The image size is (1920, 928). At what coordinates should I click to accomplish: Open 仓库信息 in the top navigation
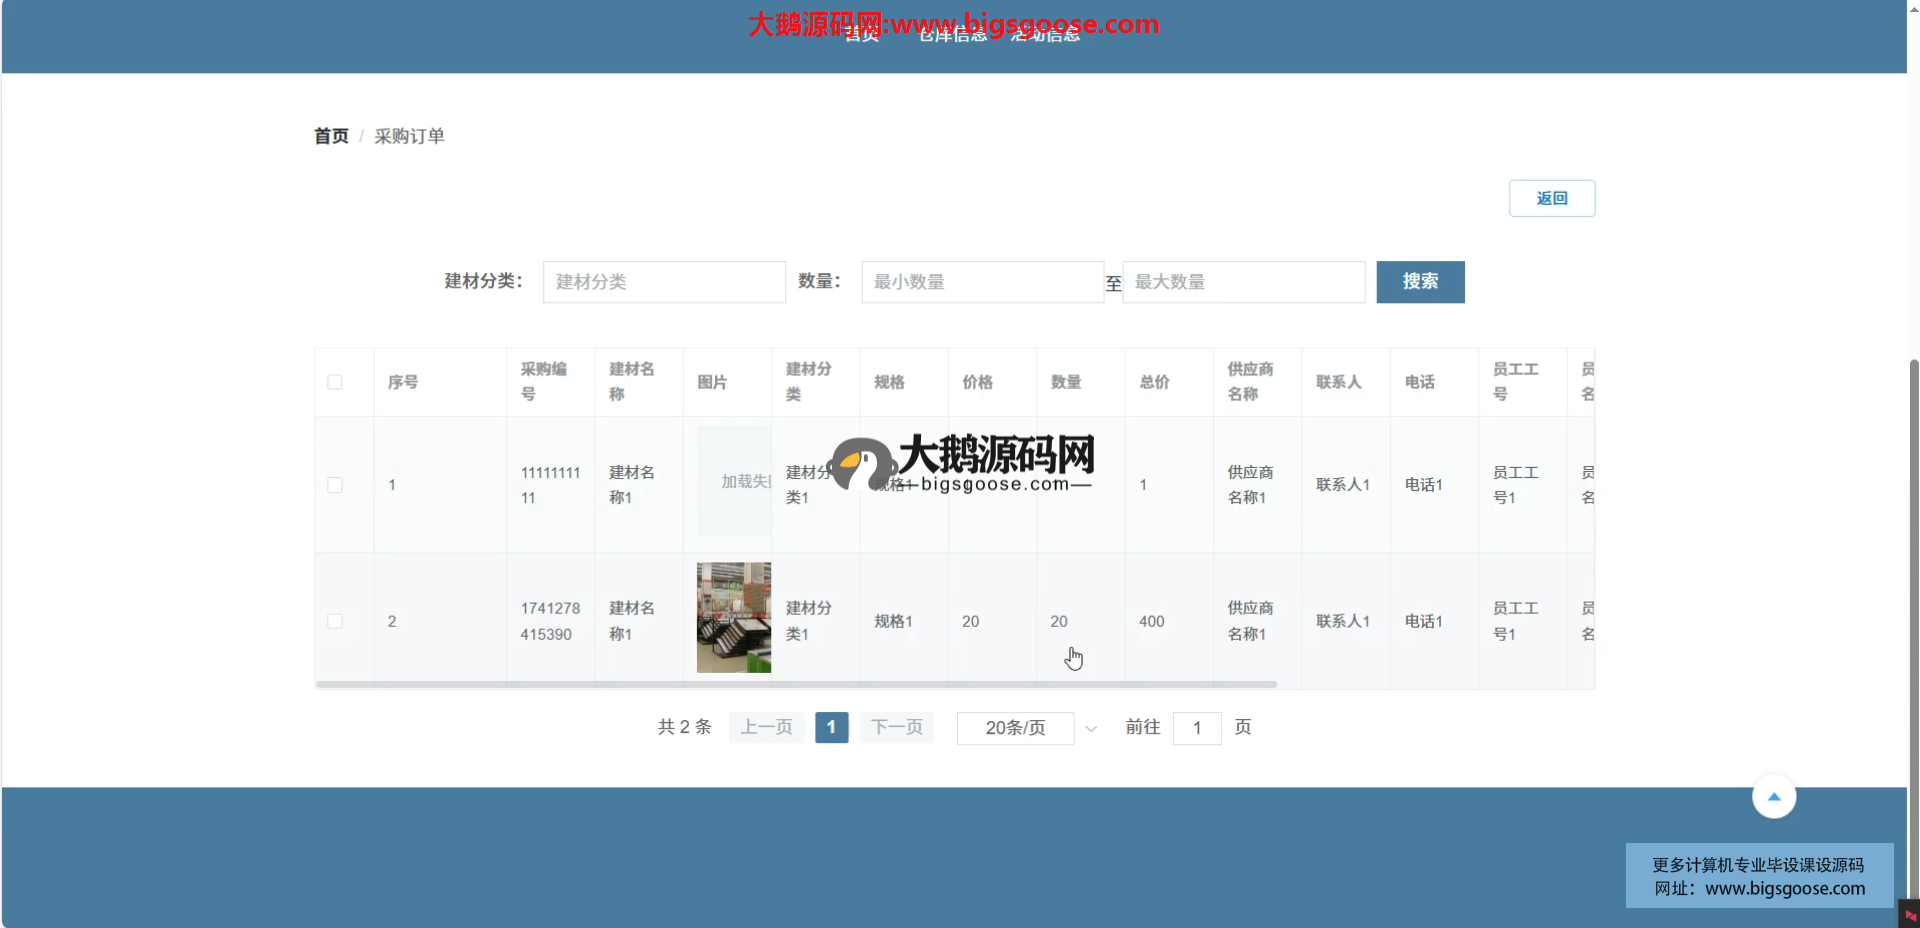pos(953,36)
